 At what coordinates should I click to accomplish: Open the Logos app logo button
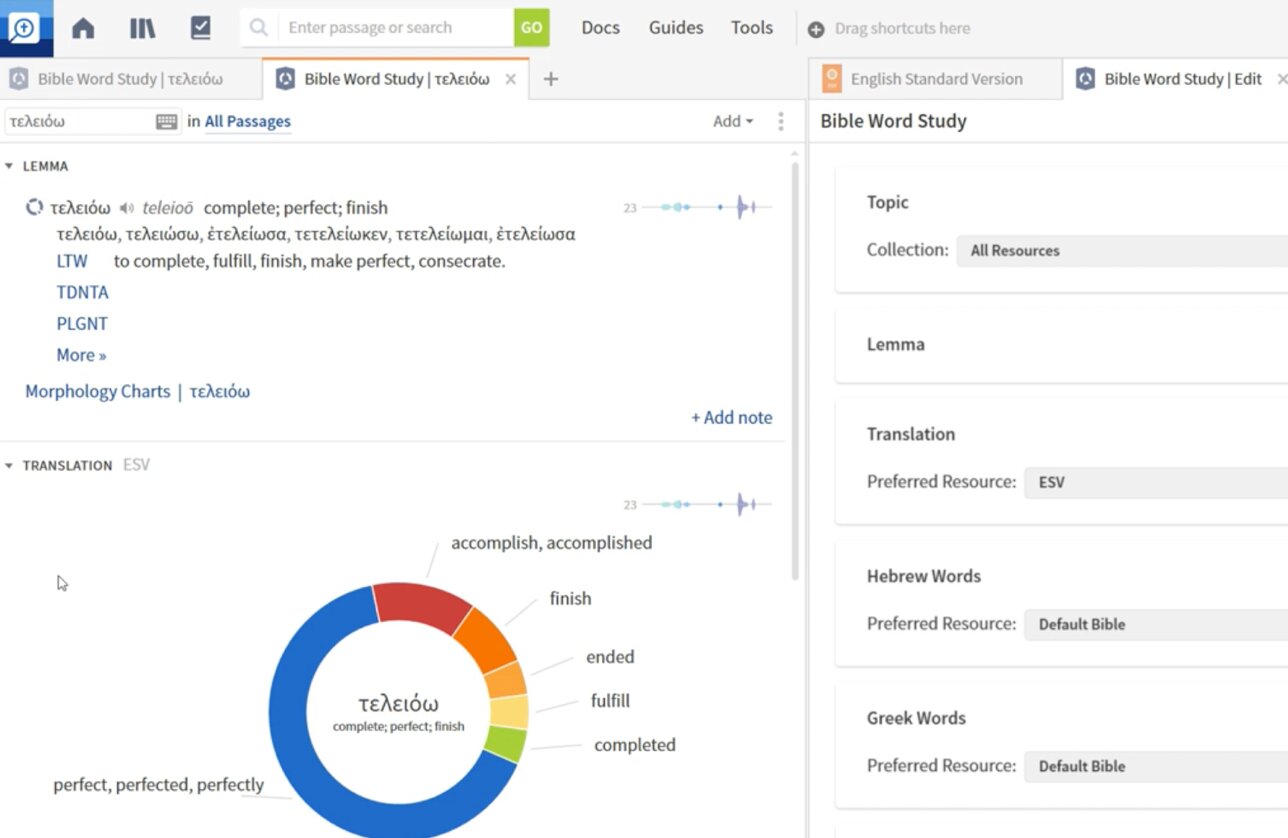pyautogui.click(x=24, y=28)
